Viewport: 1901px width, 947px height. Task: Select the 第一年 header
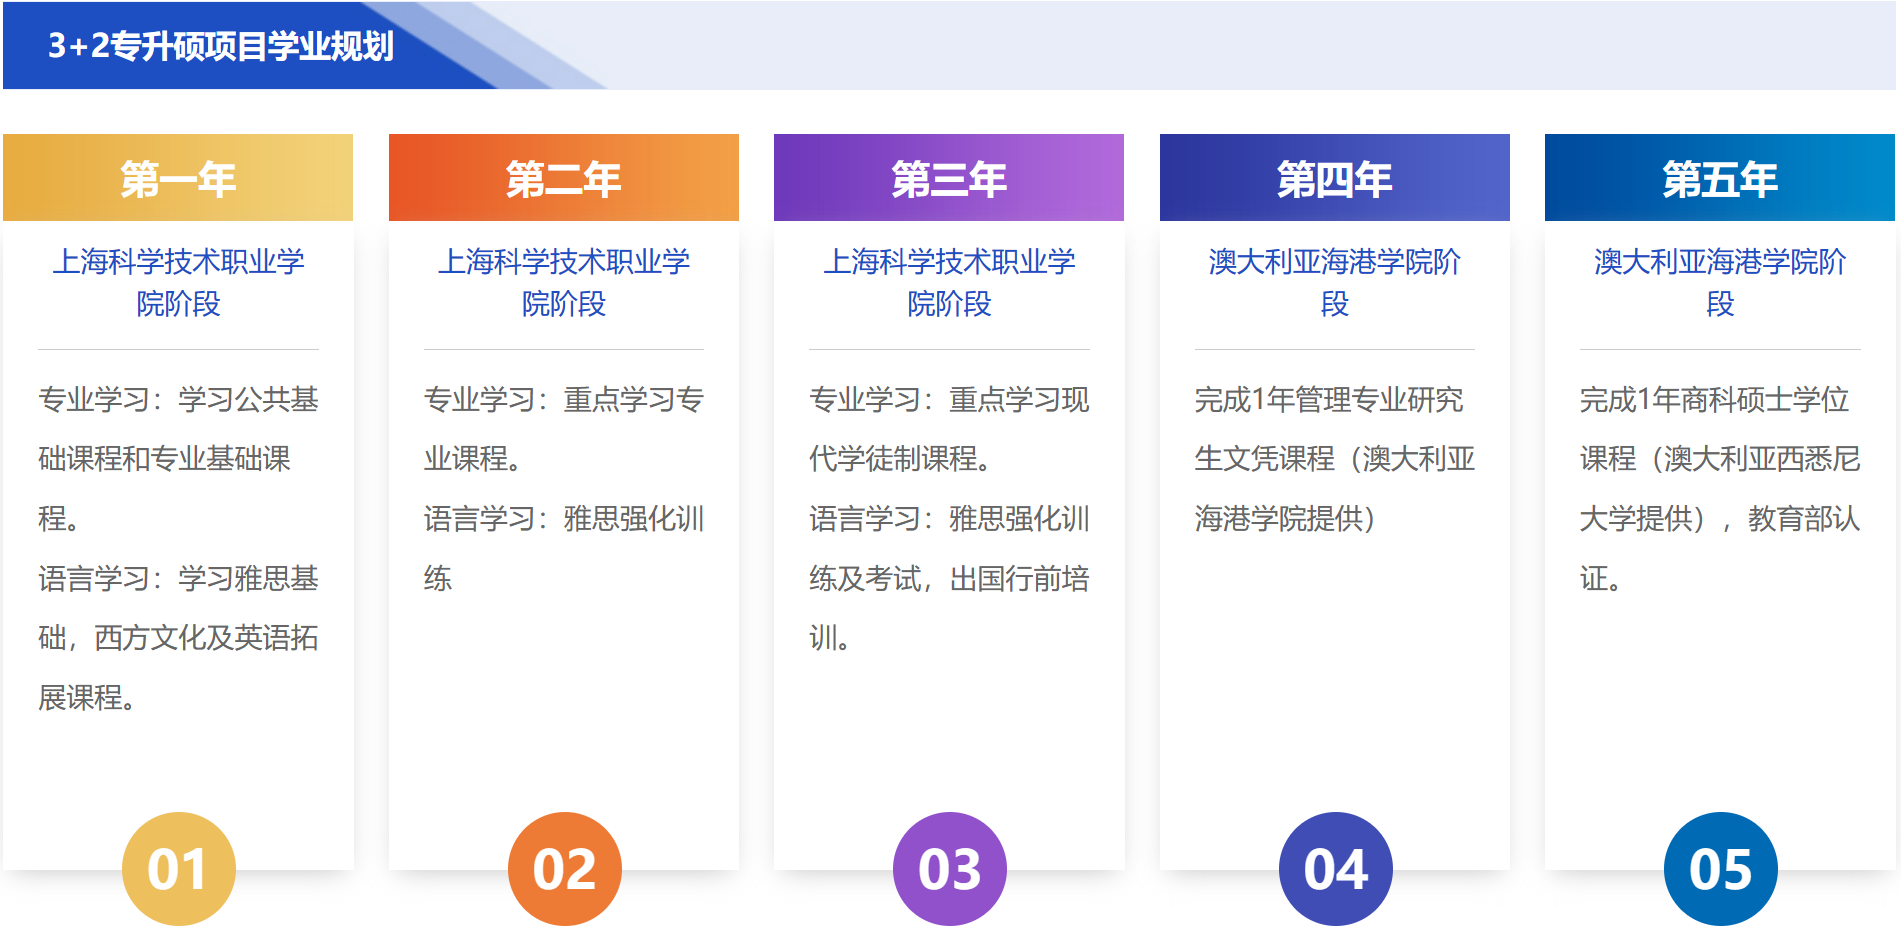coord(178,178)
